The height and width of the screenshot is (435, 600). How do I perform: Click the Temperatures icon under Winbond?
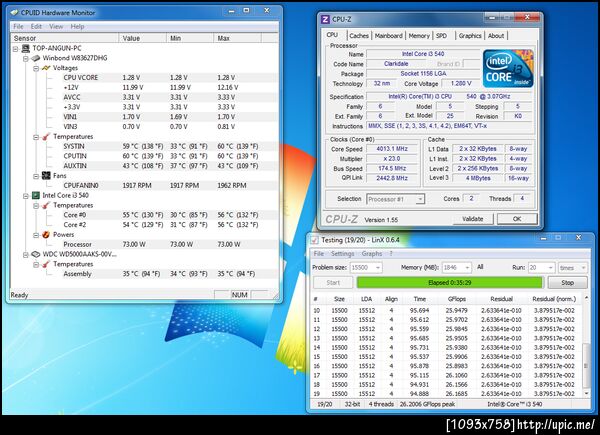[x=46, y=137]
